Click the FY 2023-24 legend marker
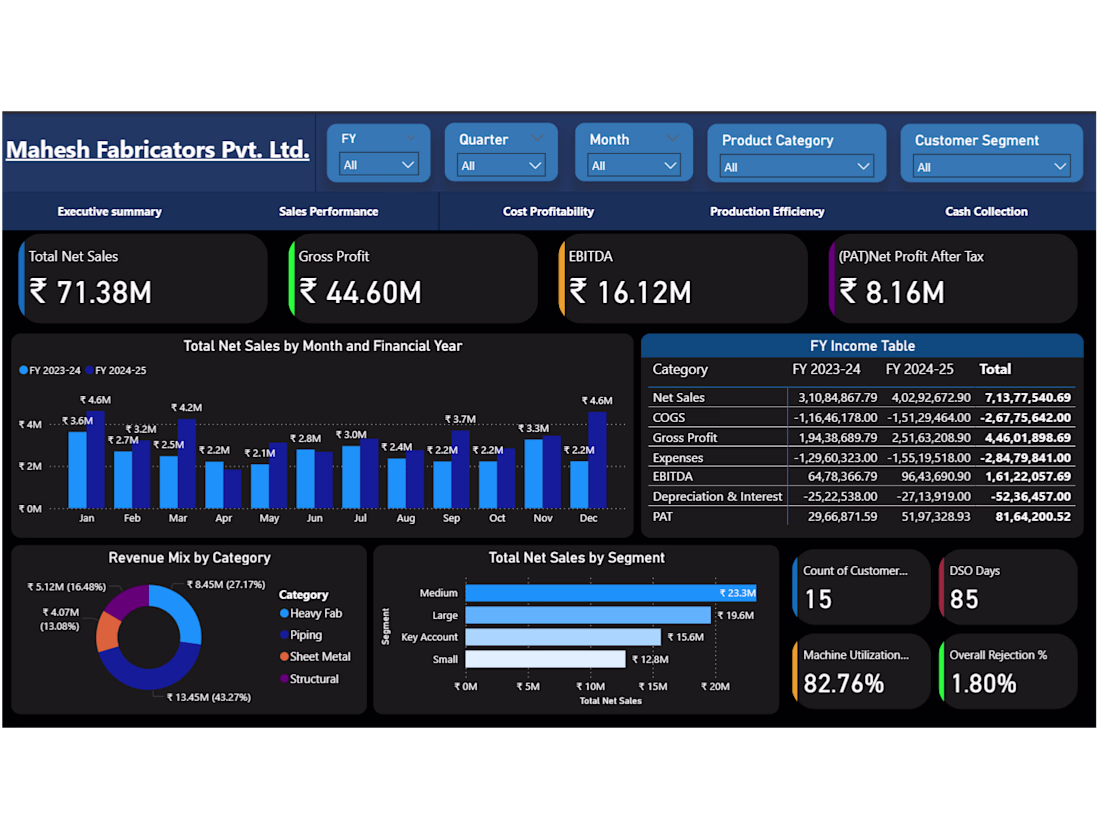Screen dimensions: 1100x825 tap(24, 370)
